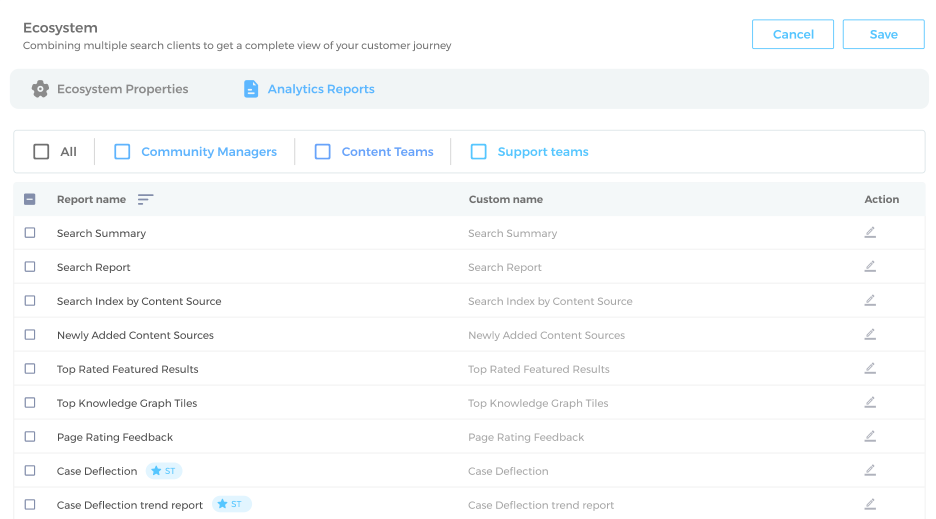Image resolution: width=936 pixels, height=519 pixels.
Task: Click edit icon for Top Knowledge Graph Tiles
Action: click(x=870, y=403)
